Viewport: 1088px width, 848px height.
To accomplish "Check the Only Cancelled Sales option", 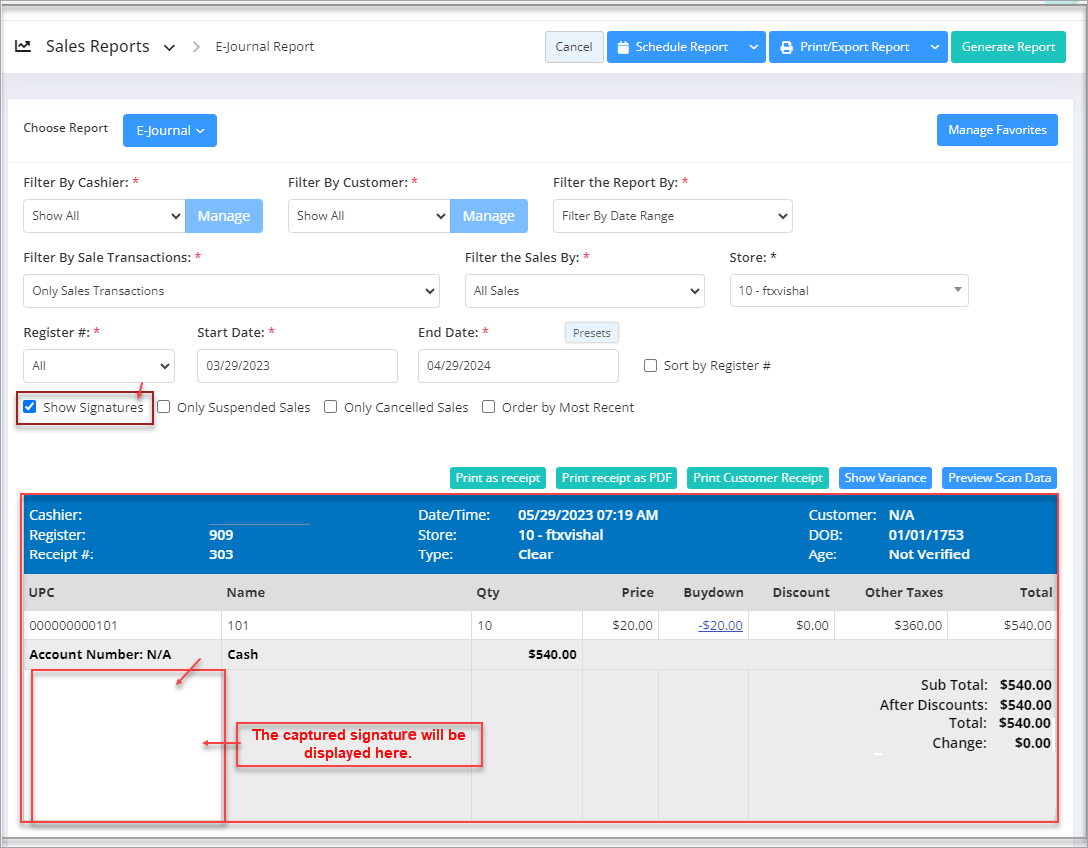I will pyautogui.click(x=331, y=407).
